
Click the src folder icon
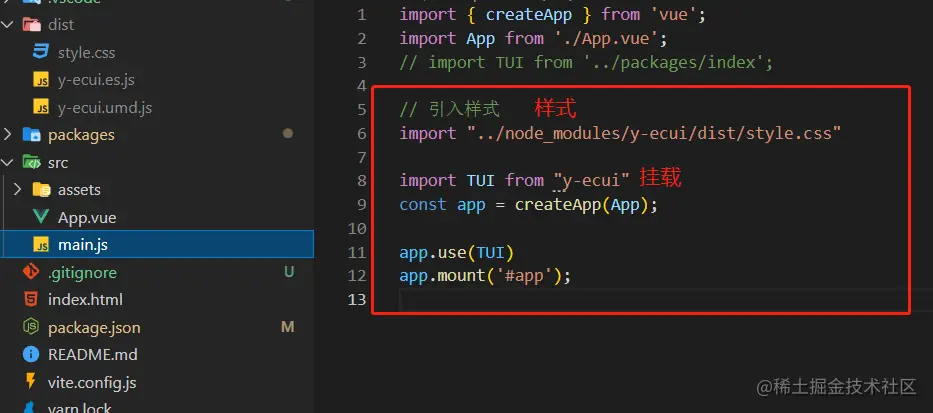pos(31,162)
